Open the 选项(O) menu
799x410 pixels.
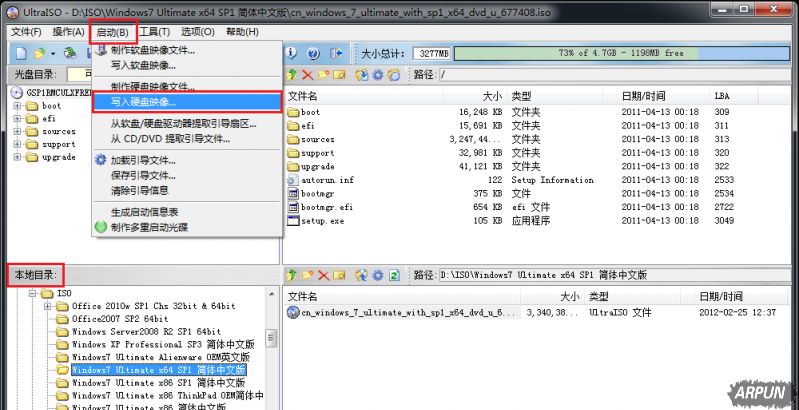(x=198, y=32)
